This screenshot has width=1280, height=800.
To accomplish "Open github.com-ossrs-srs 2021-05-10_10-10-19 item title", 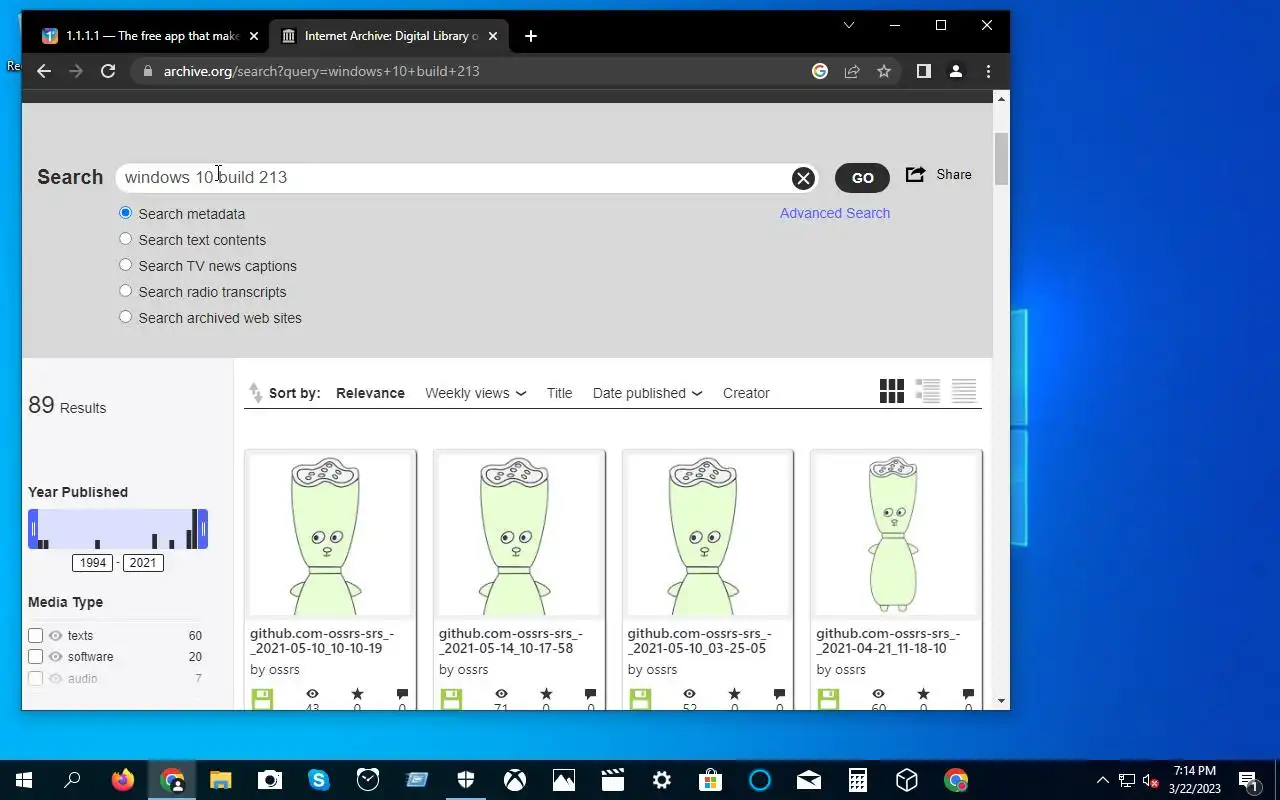I will (322, 641).
